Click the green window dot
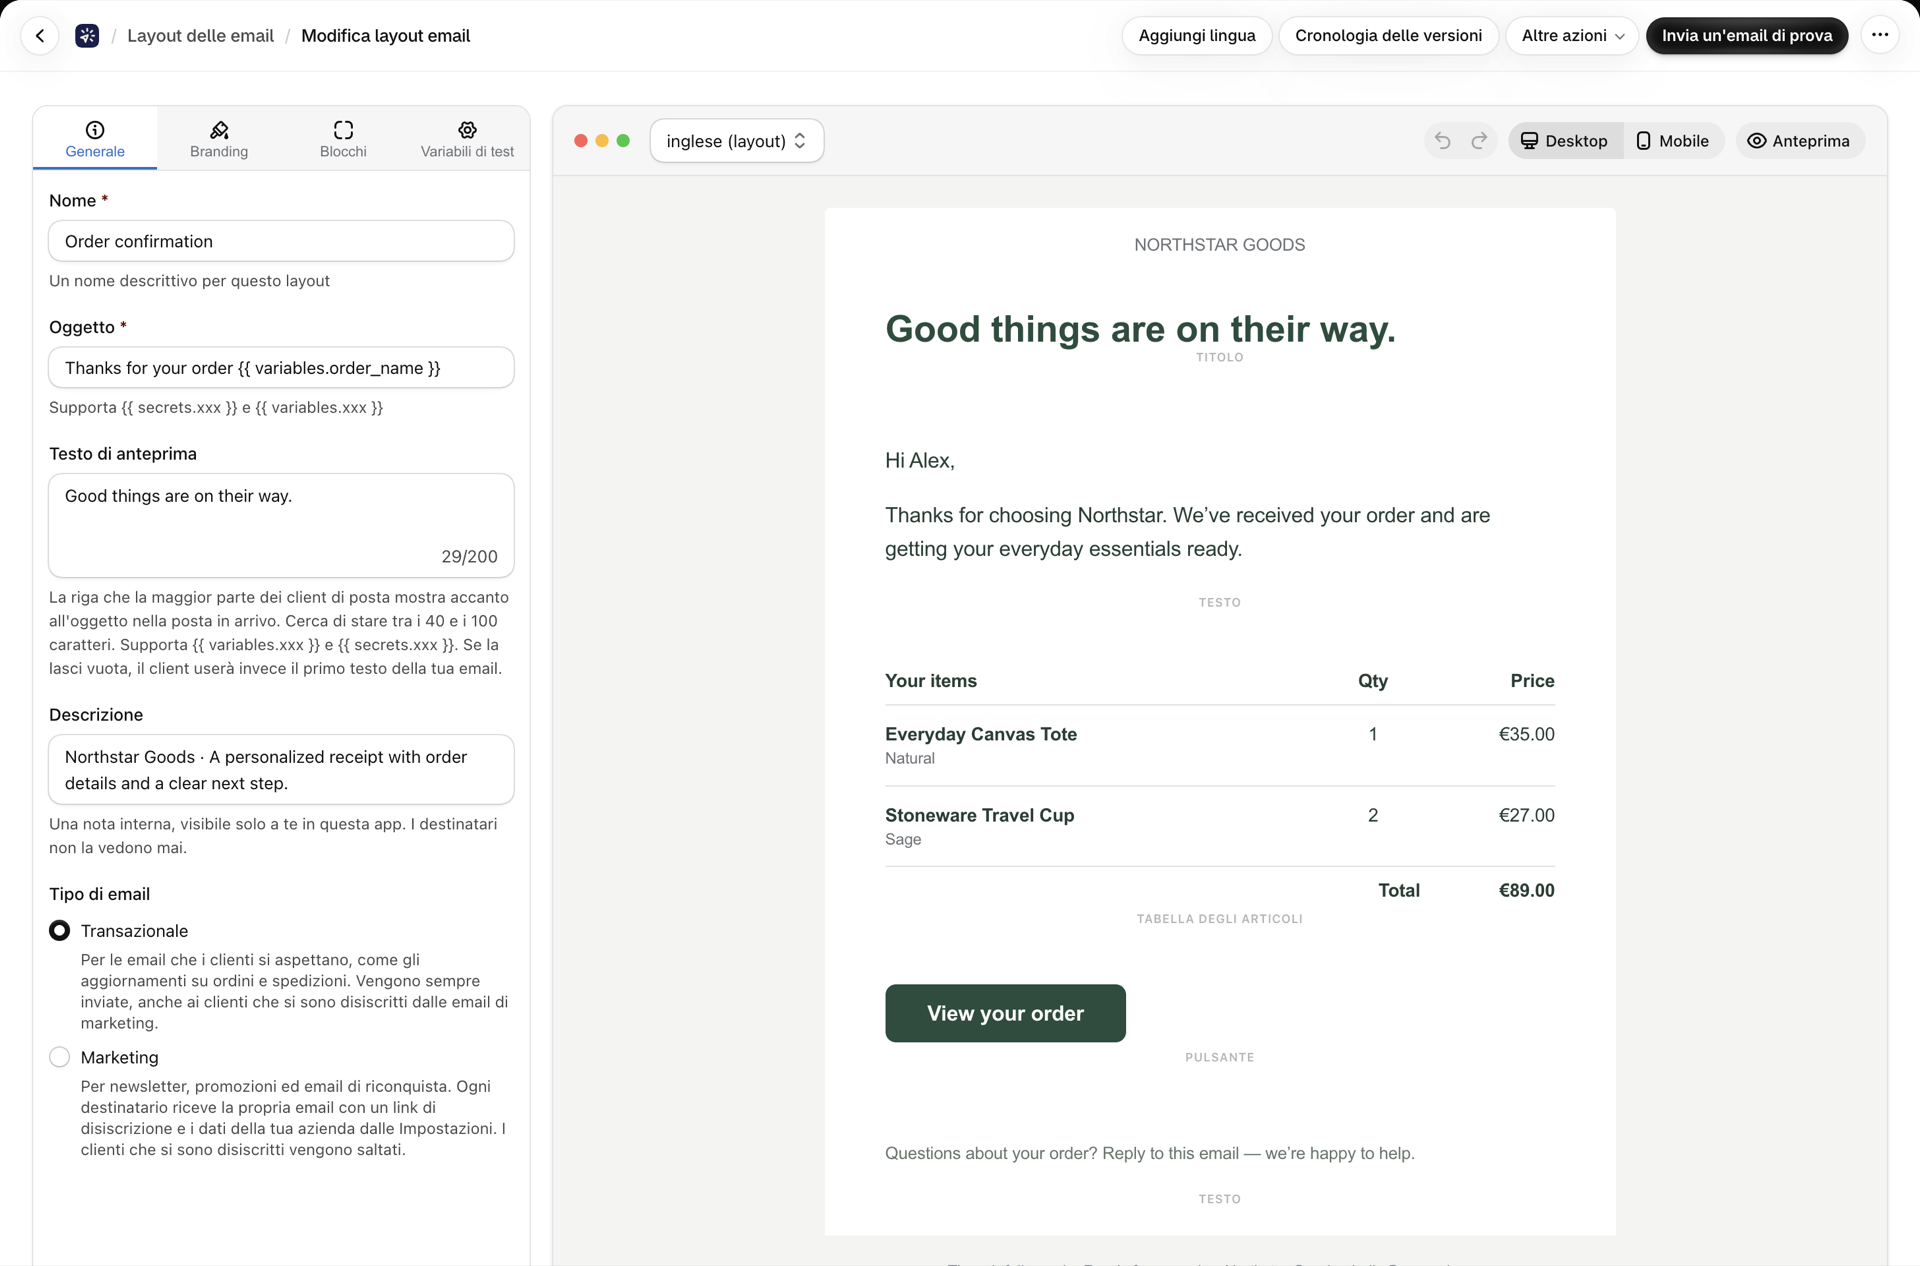Viewport: 1920px width, 1266px height. (623, 141)
